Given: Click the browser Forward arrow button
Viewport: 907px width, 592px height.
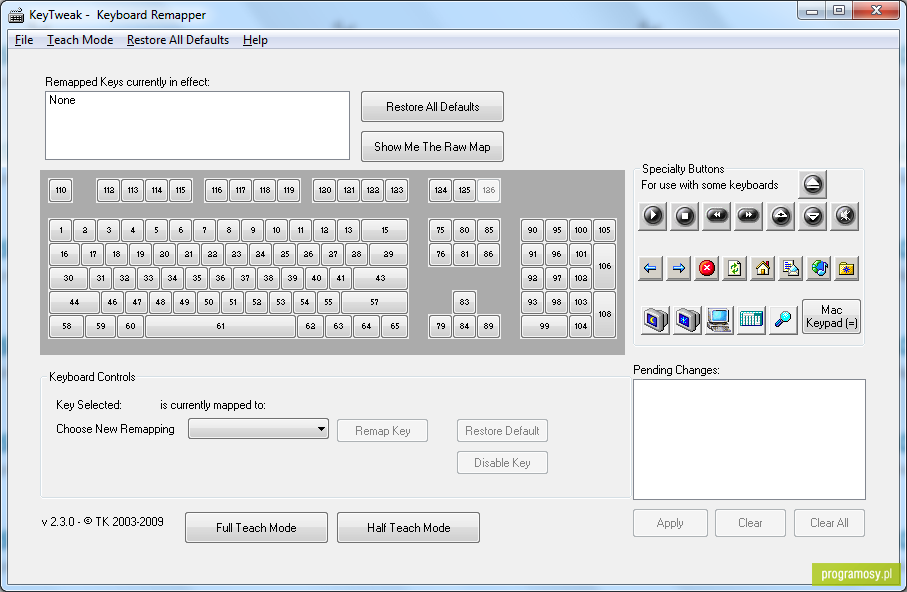Looking at the screenshot, I should point(679,269).
